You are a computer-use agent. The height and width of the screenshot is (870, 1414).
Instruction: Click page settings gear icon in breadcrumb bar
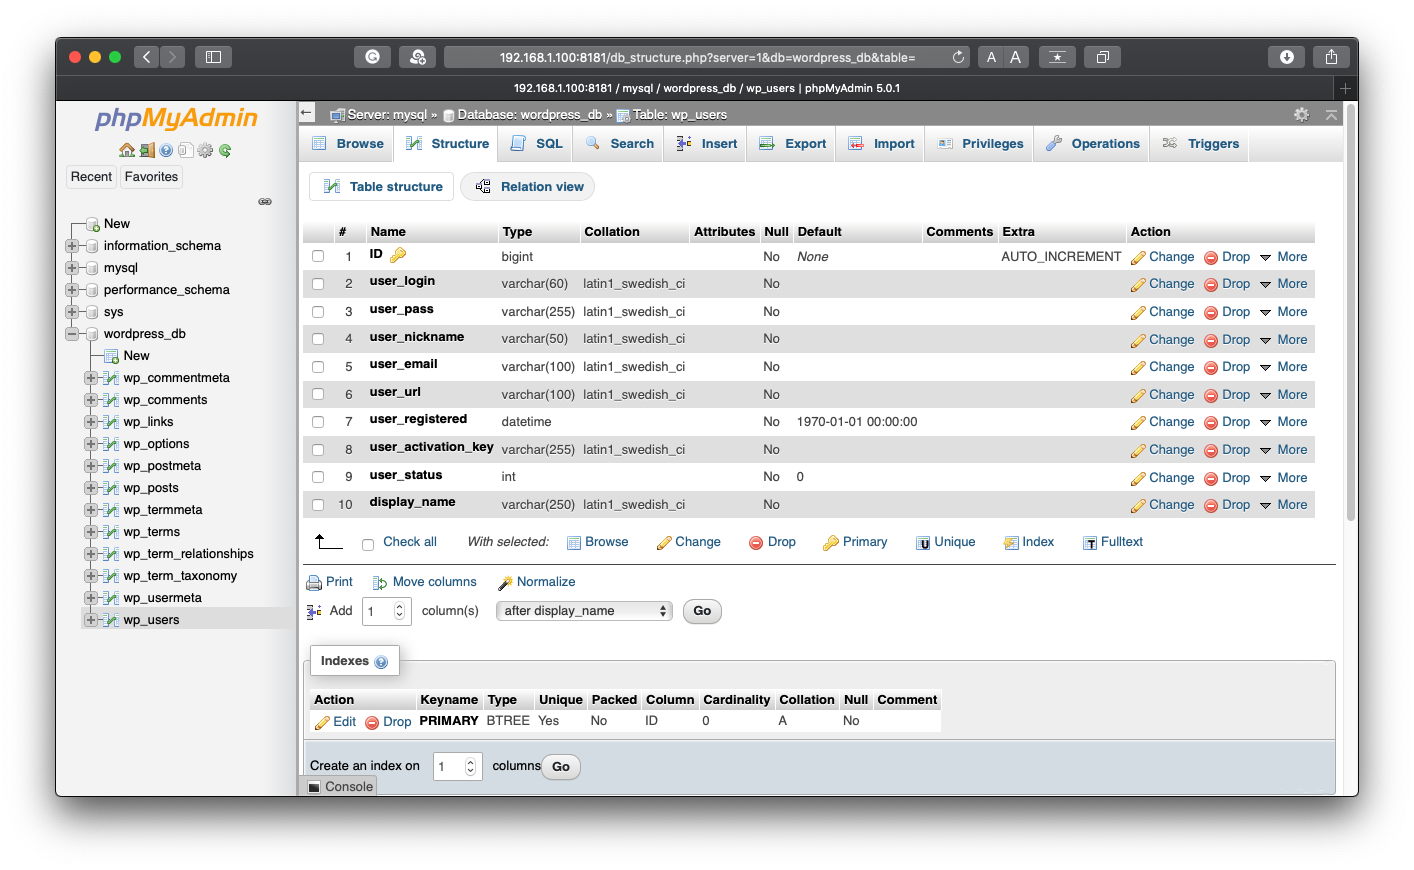coord(1301,115)
